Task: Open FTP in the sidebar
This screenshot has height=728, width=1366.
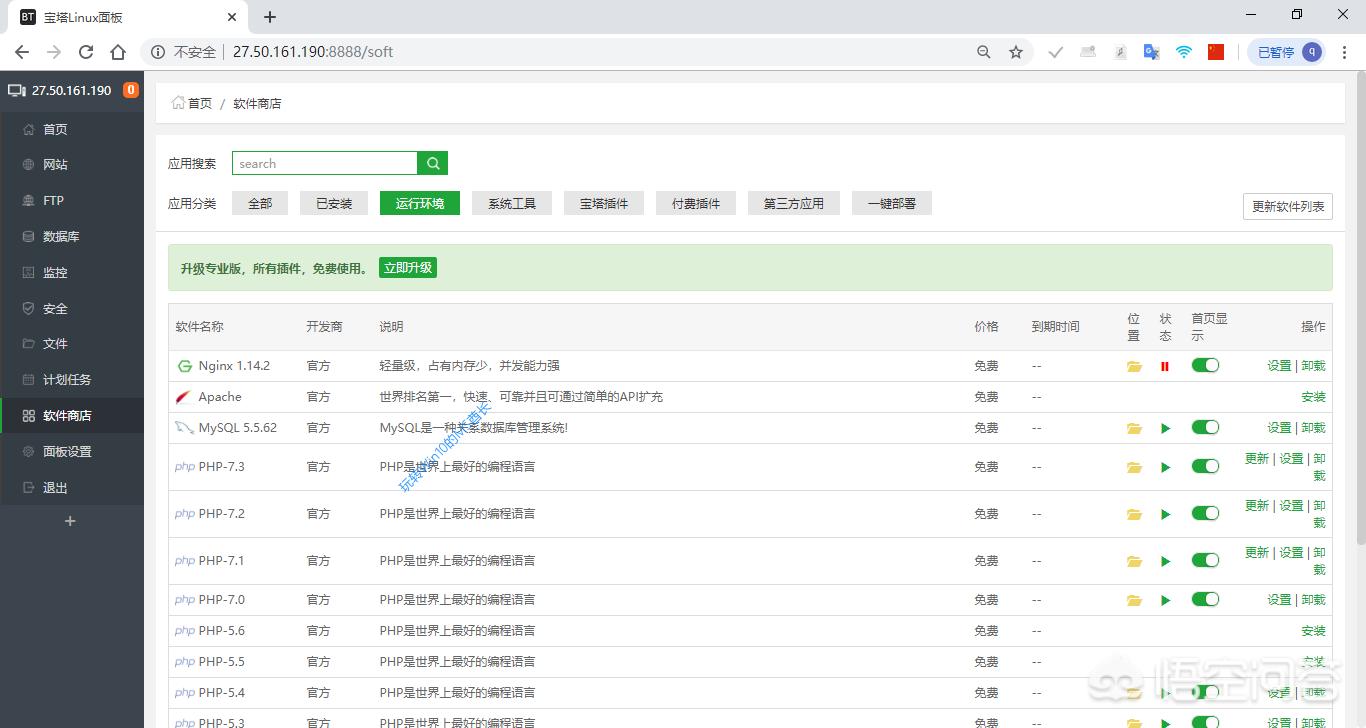Action: click(x=72, y=201)
